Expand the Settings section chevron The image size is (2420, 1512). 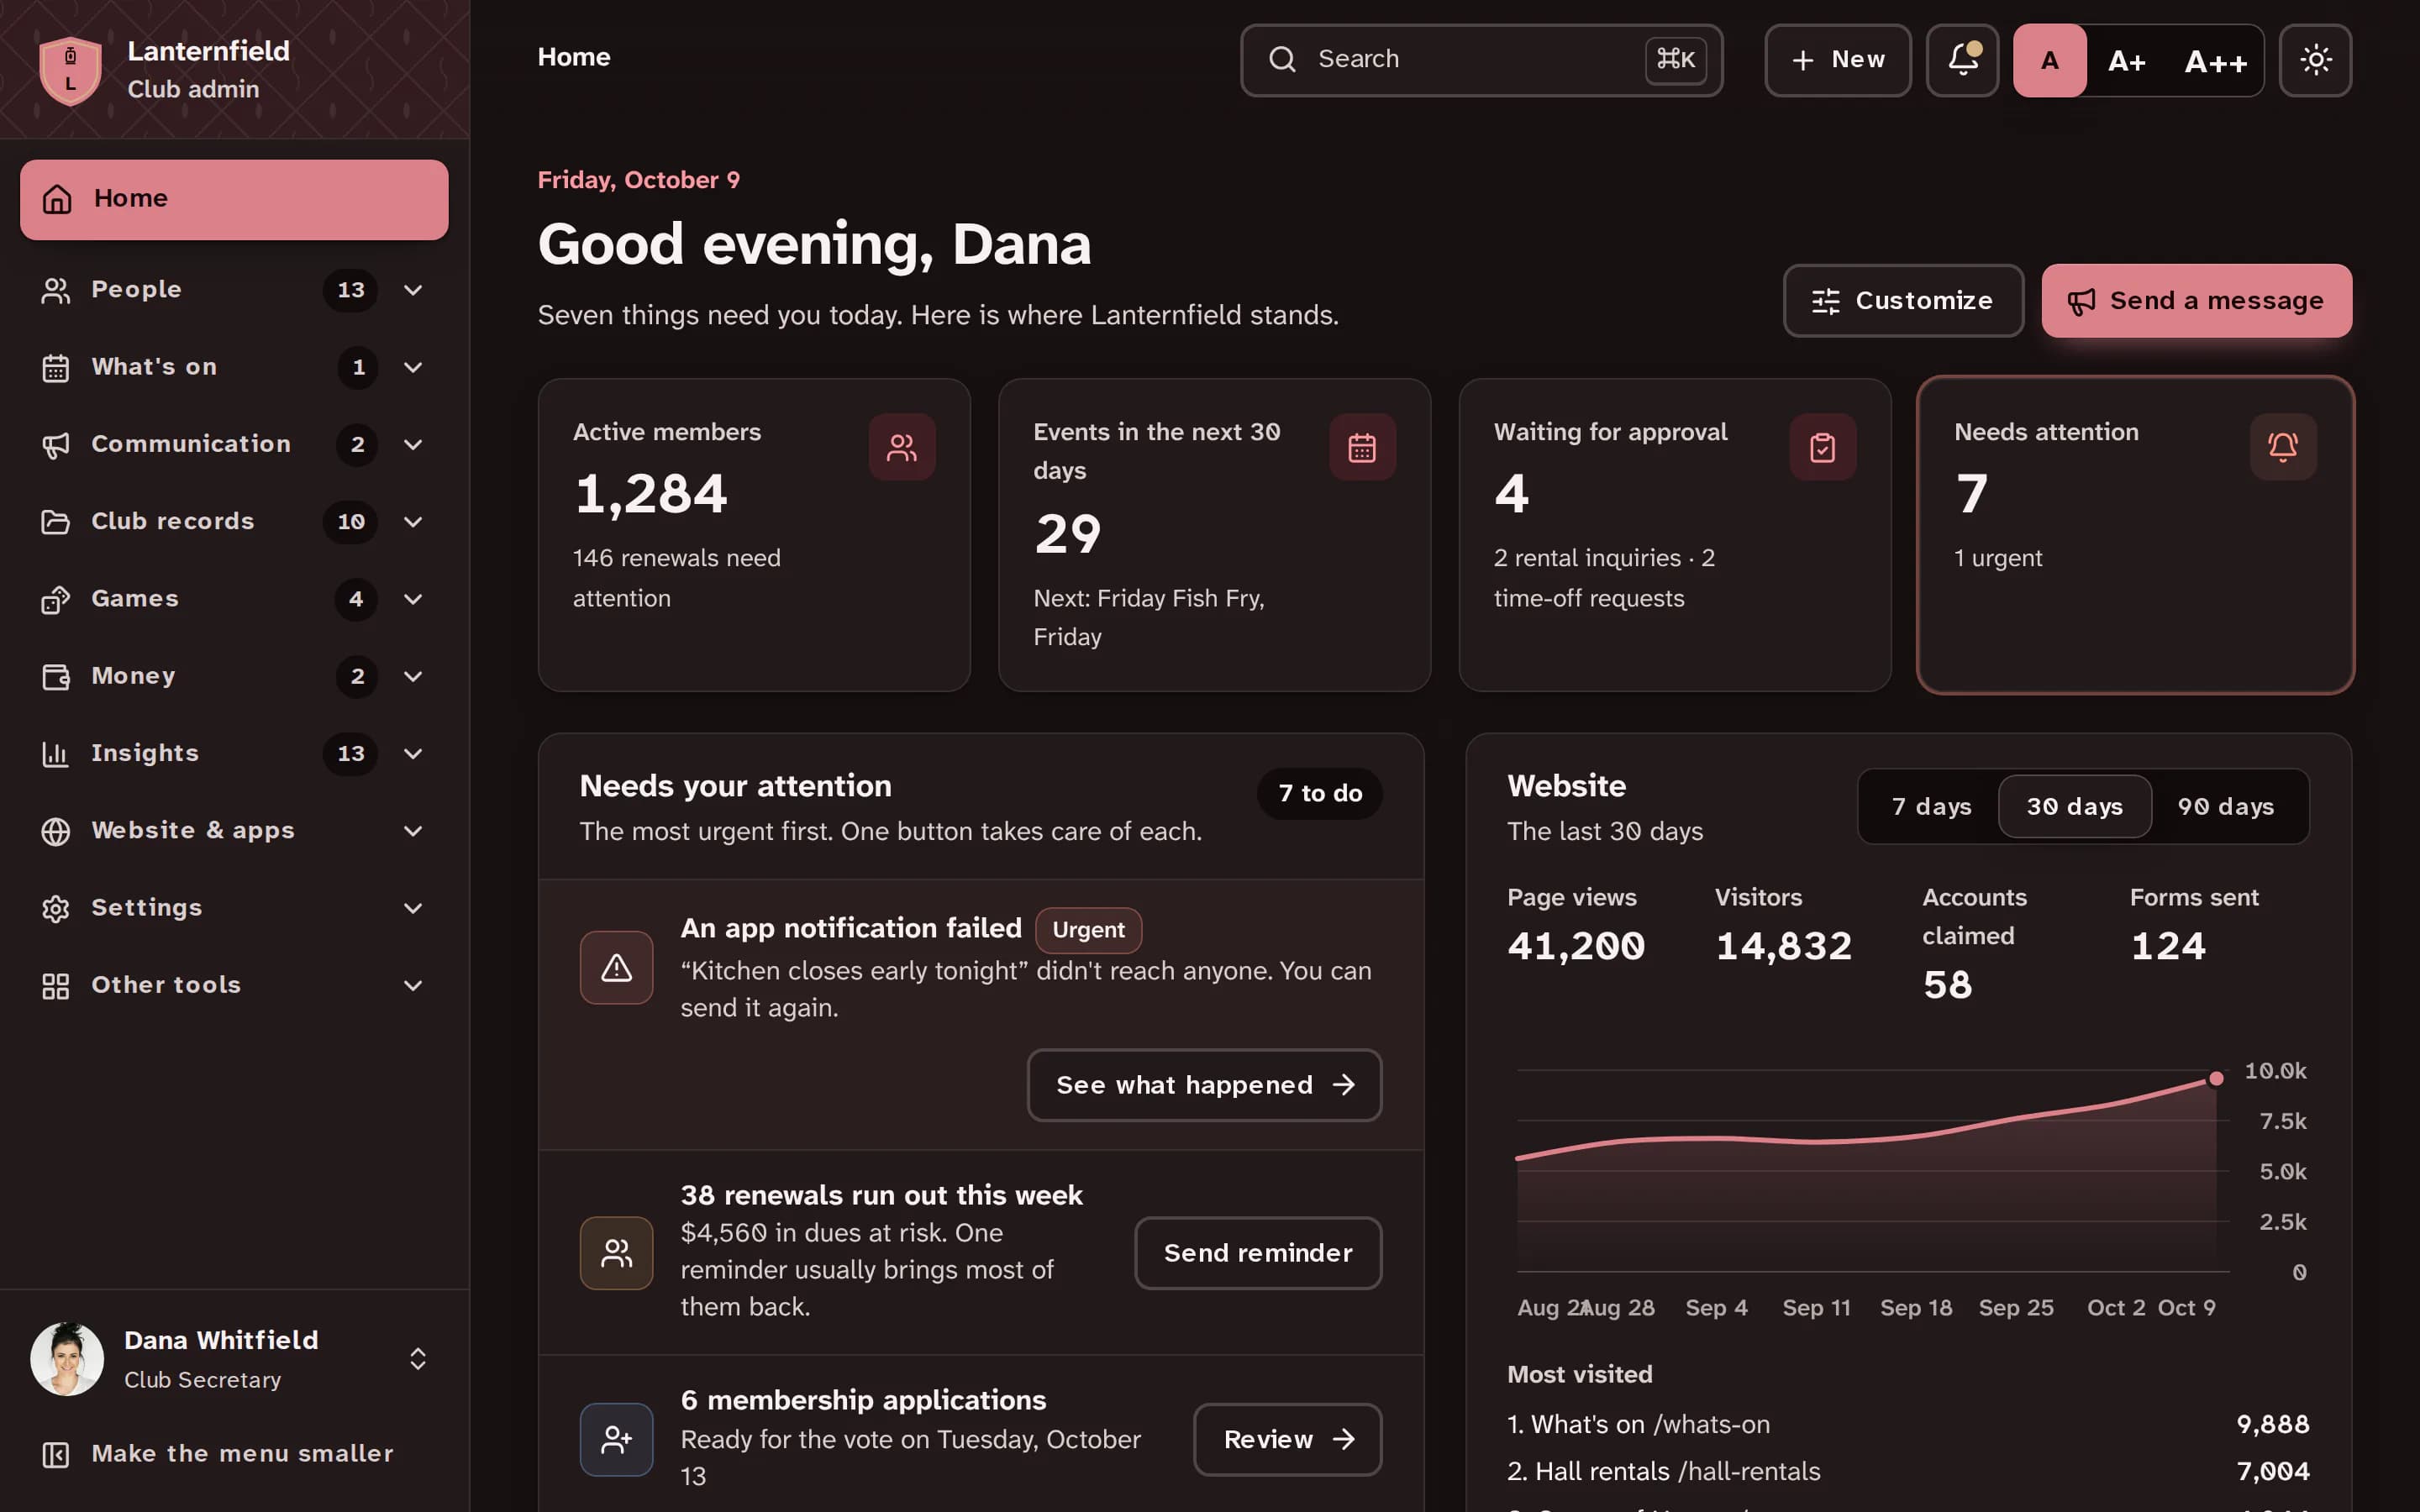pyautogui.click(x=413, y=908)
